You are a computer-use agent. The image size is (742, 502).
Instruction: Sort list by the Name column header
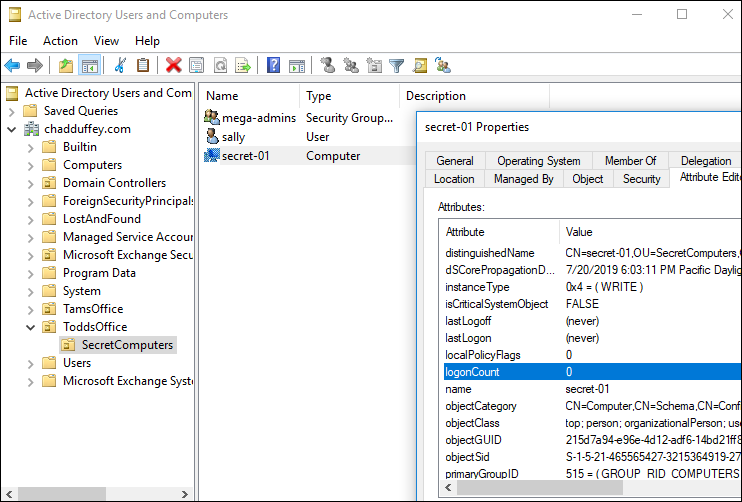249,96
